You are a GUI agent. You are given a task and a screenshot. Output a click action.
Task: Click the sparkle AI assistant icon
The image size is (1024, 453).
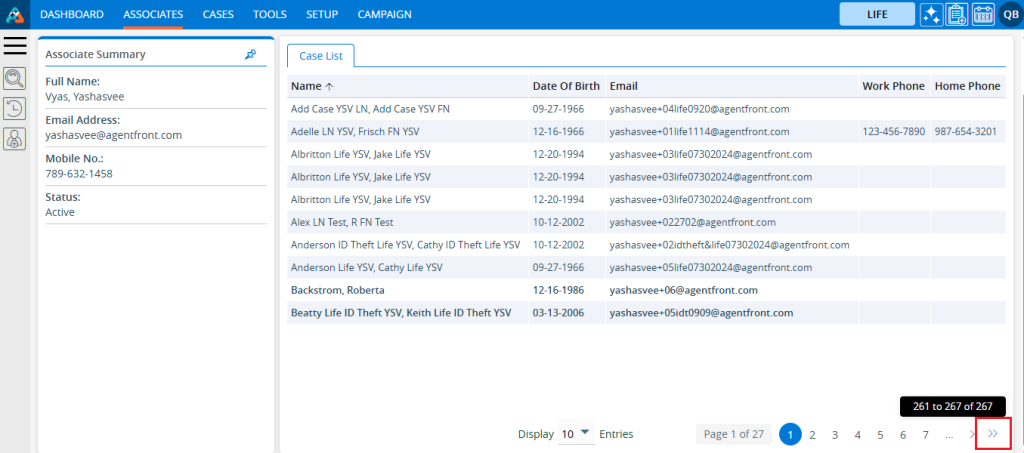click(x=931, y=14)
